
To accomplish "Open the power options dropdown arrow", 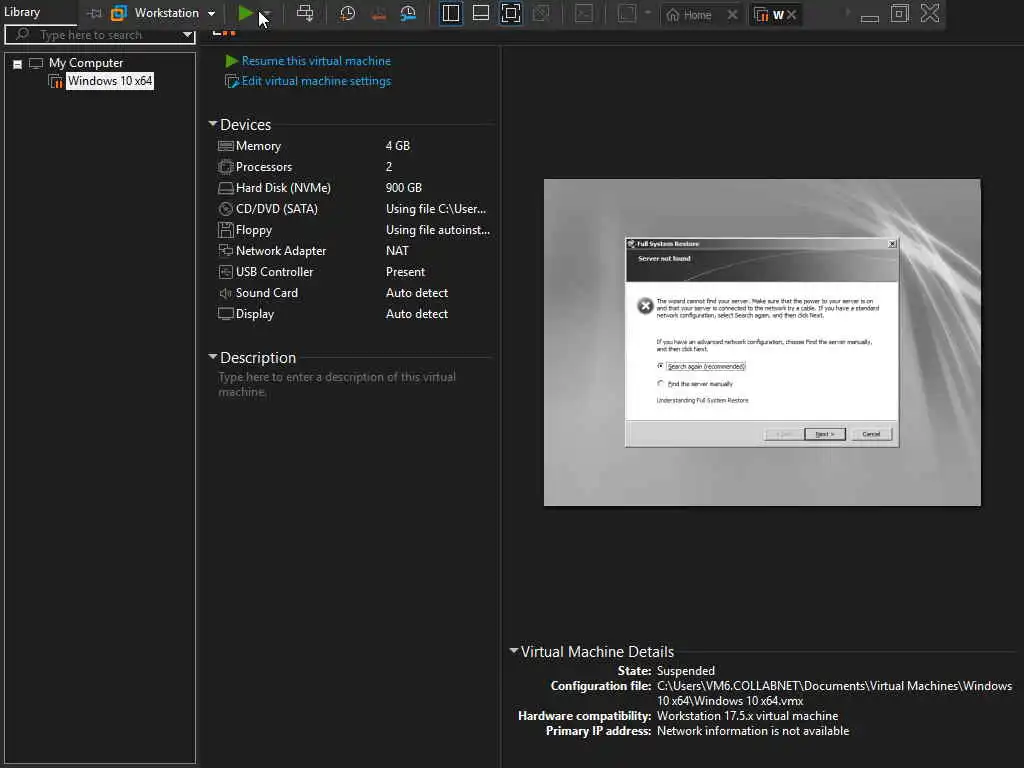I will (x=266, y=14).
